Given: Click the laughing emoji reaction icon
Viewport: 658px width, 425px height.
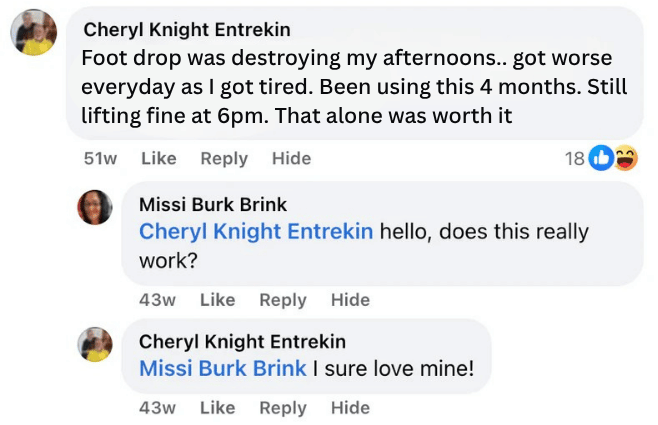Looking at the screenshot, I should click(x=625, y=158).
